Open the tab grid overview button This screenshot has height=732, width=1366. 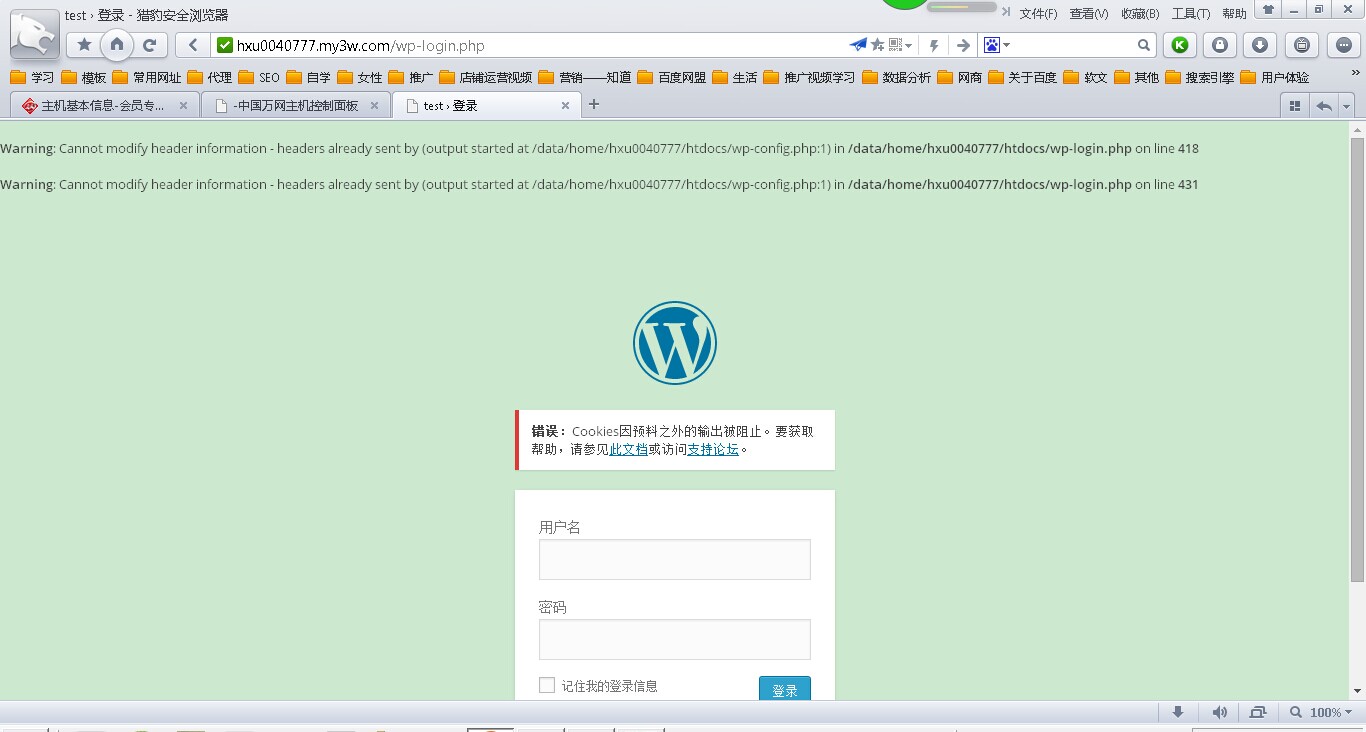pyautogui.click(x=1294, y=106)
